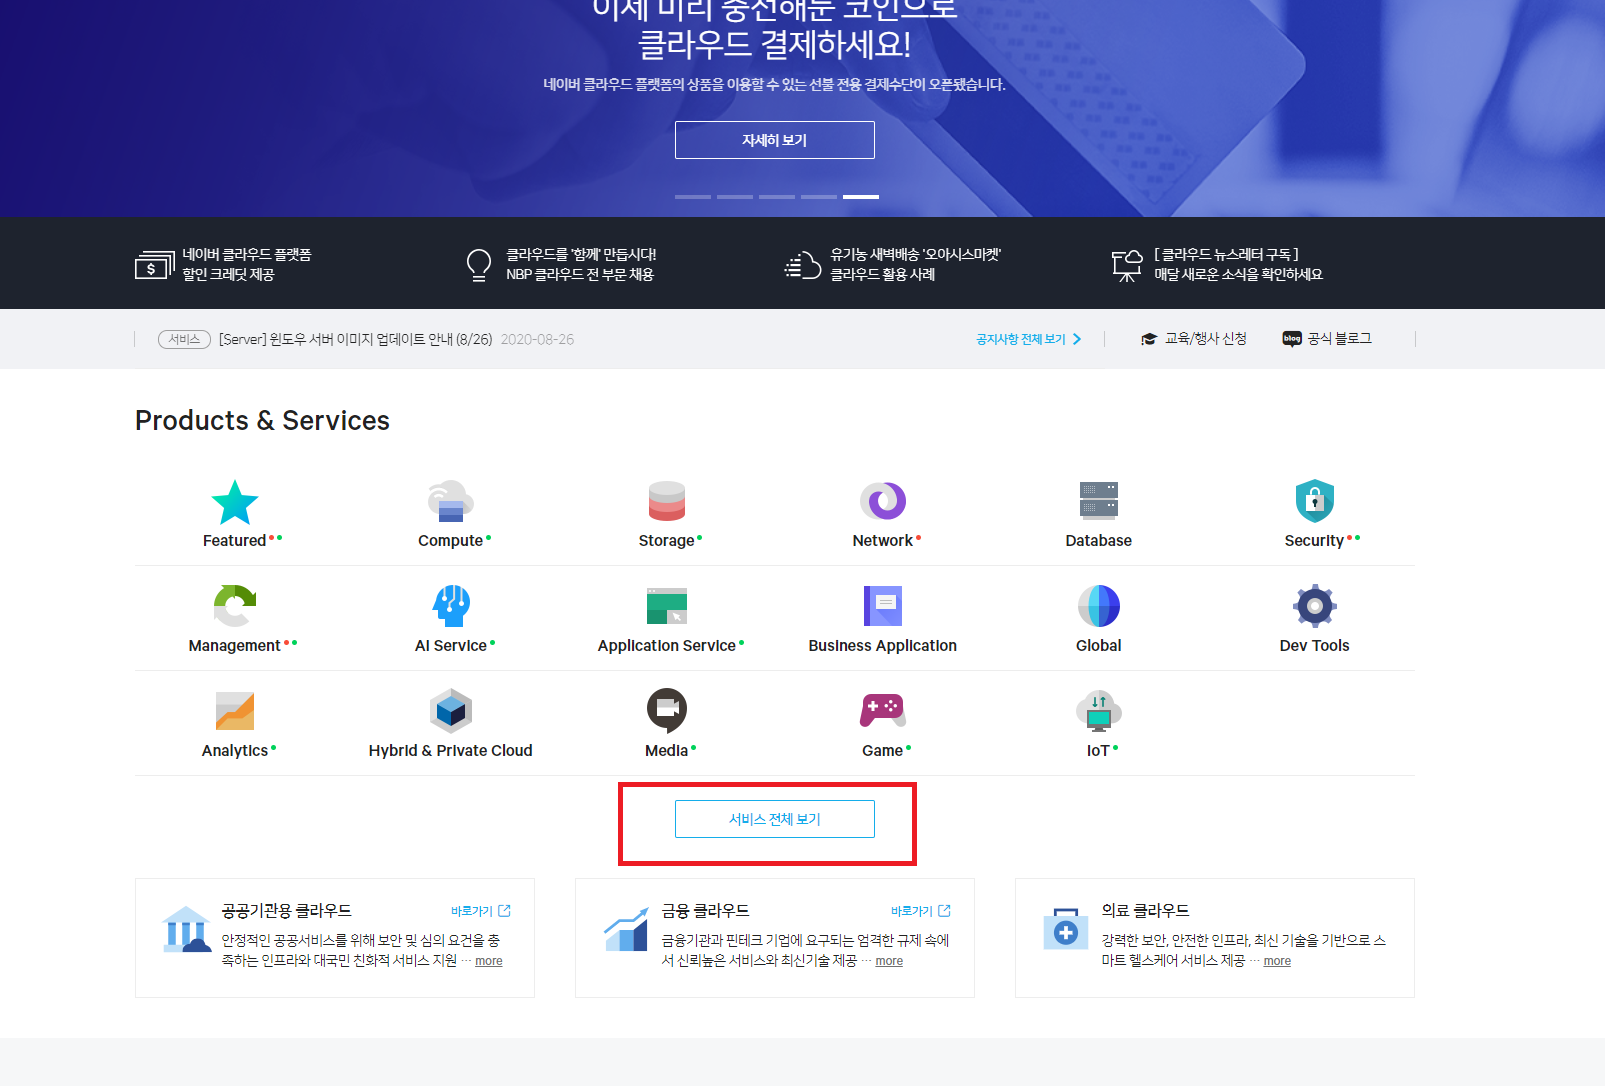Click the 금융 클라우드 card title
1605x1086 pixels.
706,911
